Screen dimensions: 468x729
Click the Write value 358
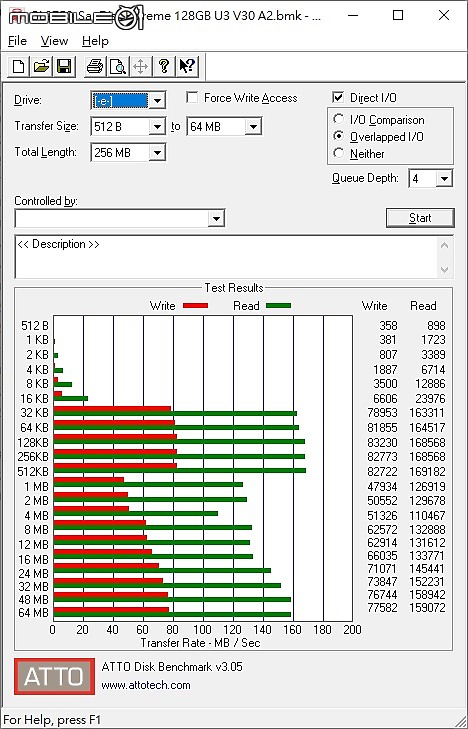(x=388, y=325)
